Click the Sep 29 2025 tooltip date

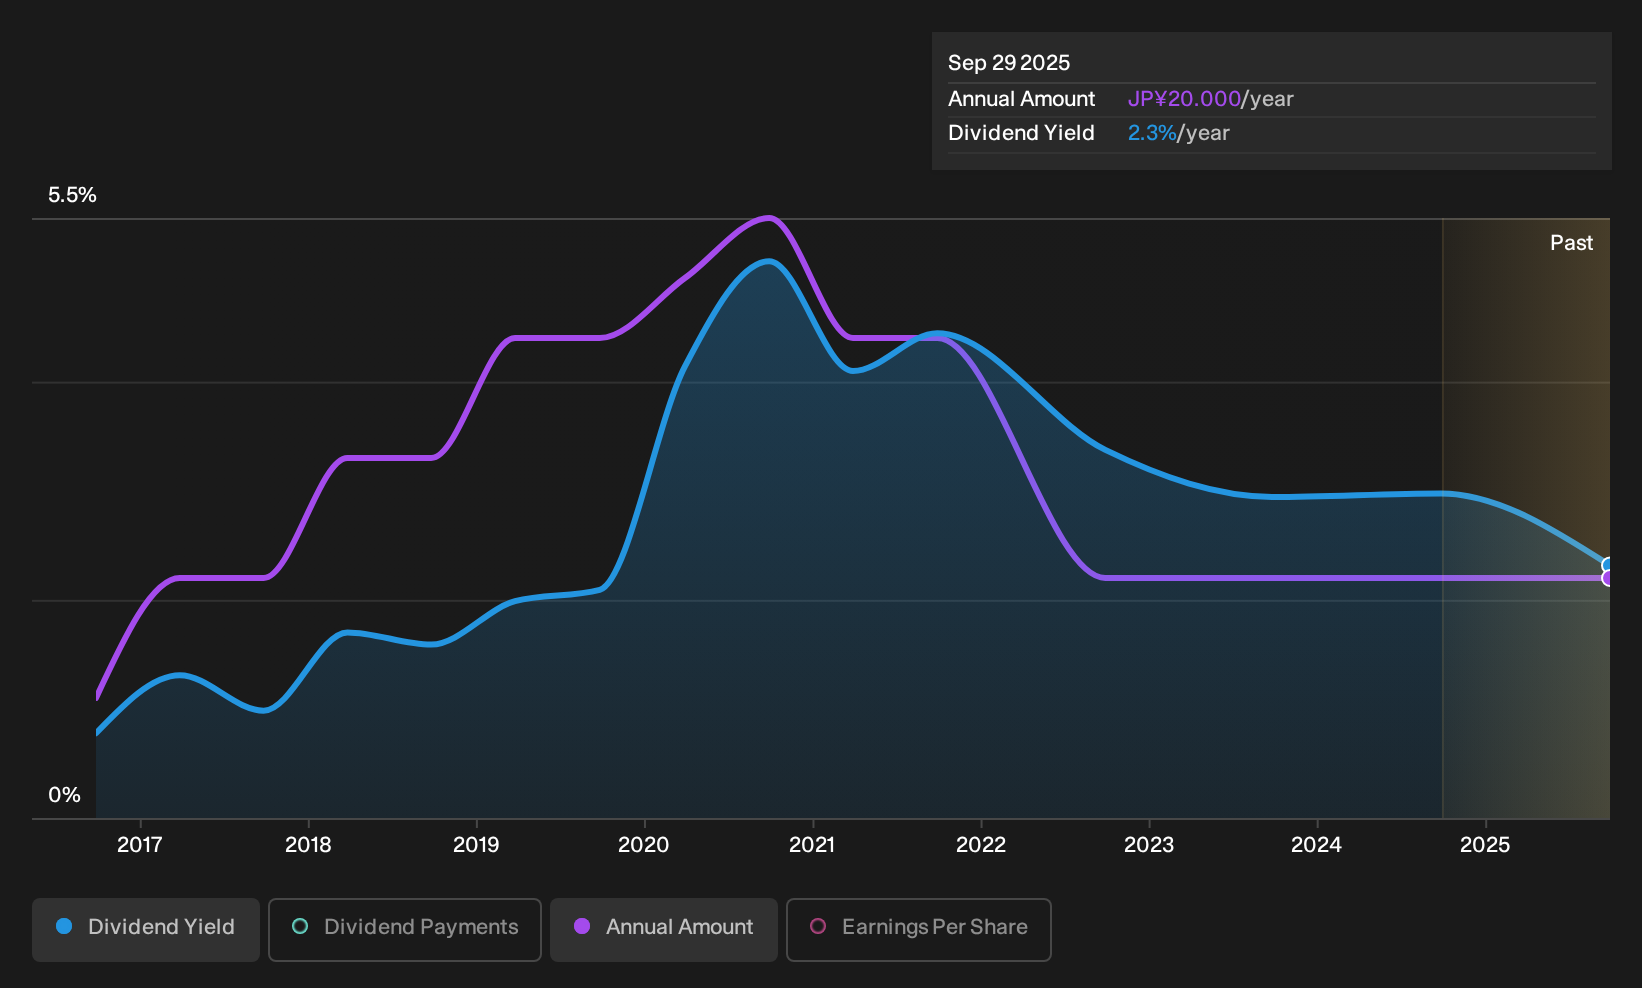click(x=1009, y=63)
